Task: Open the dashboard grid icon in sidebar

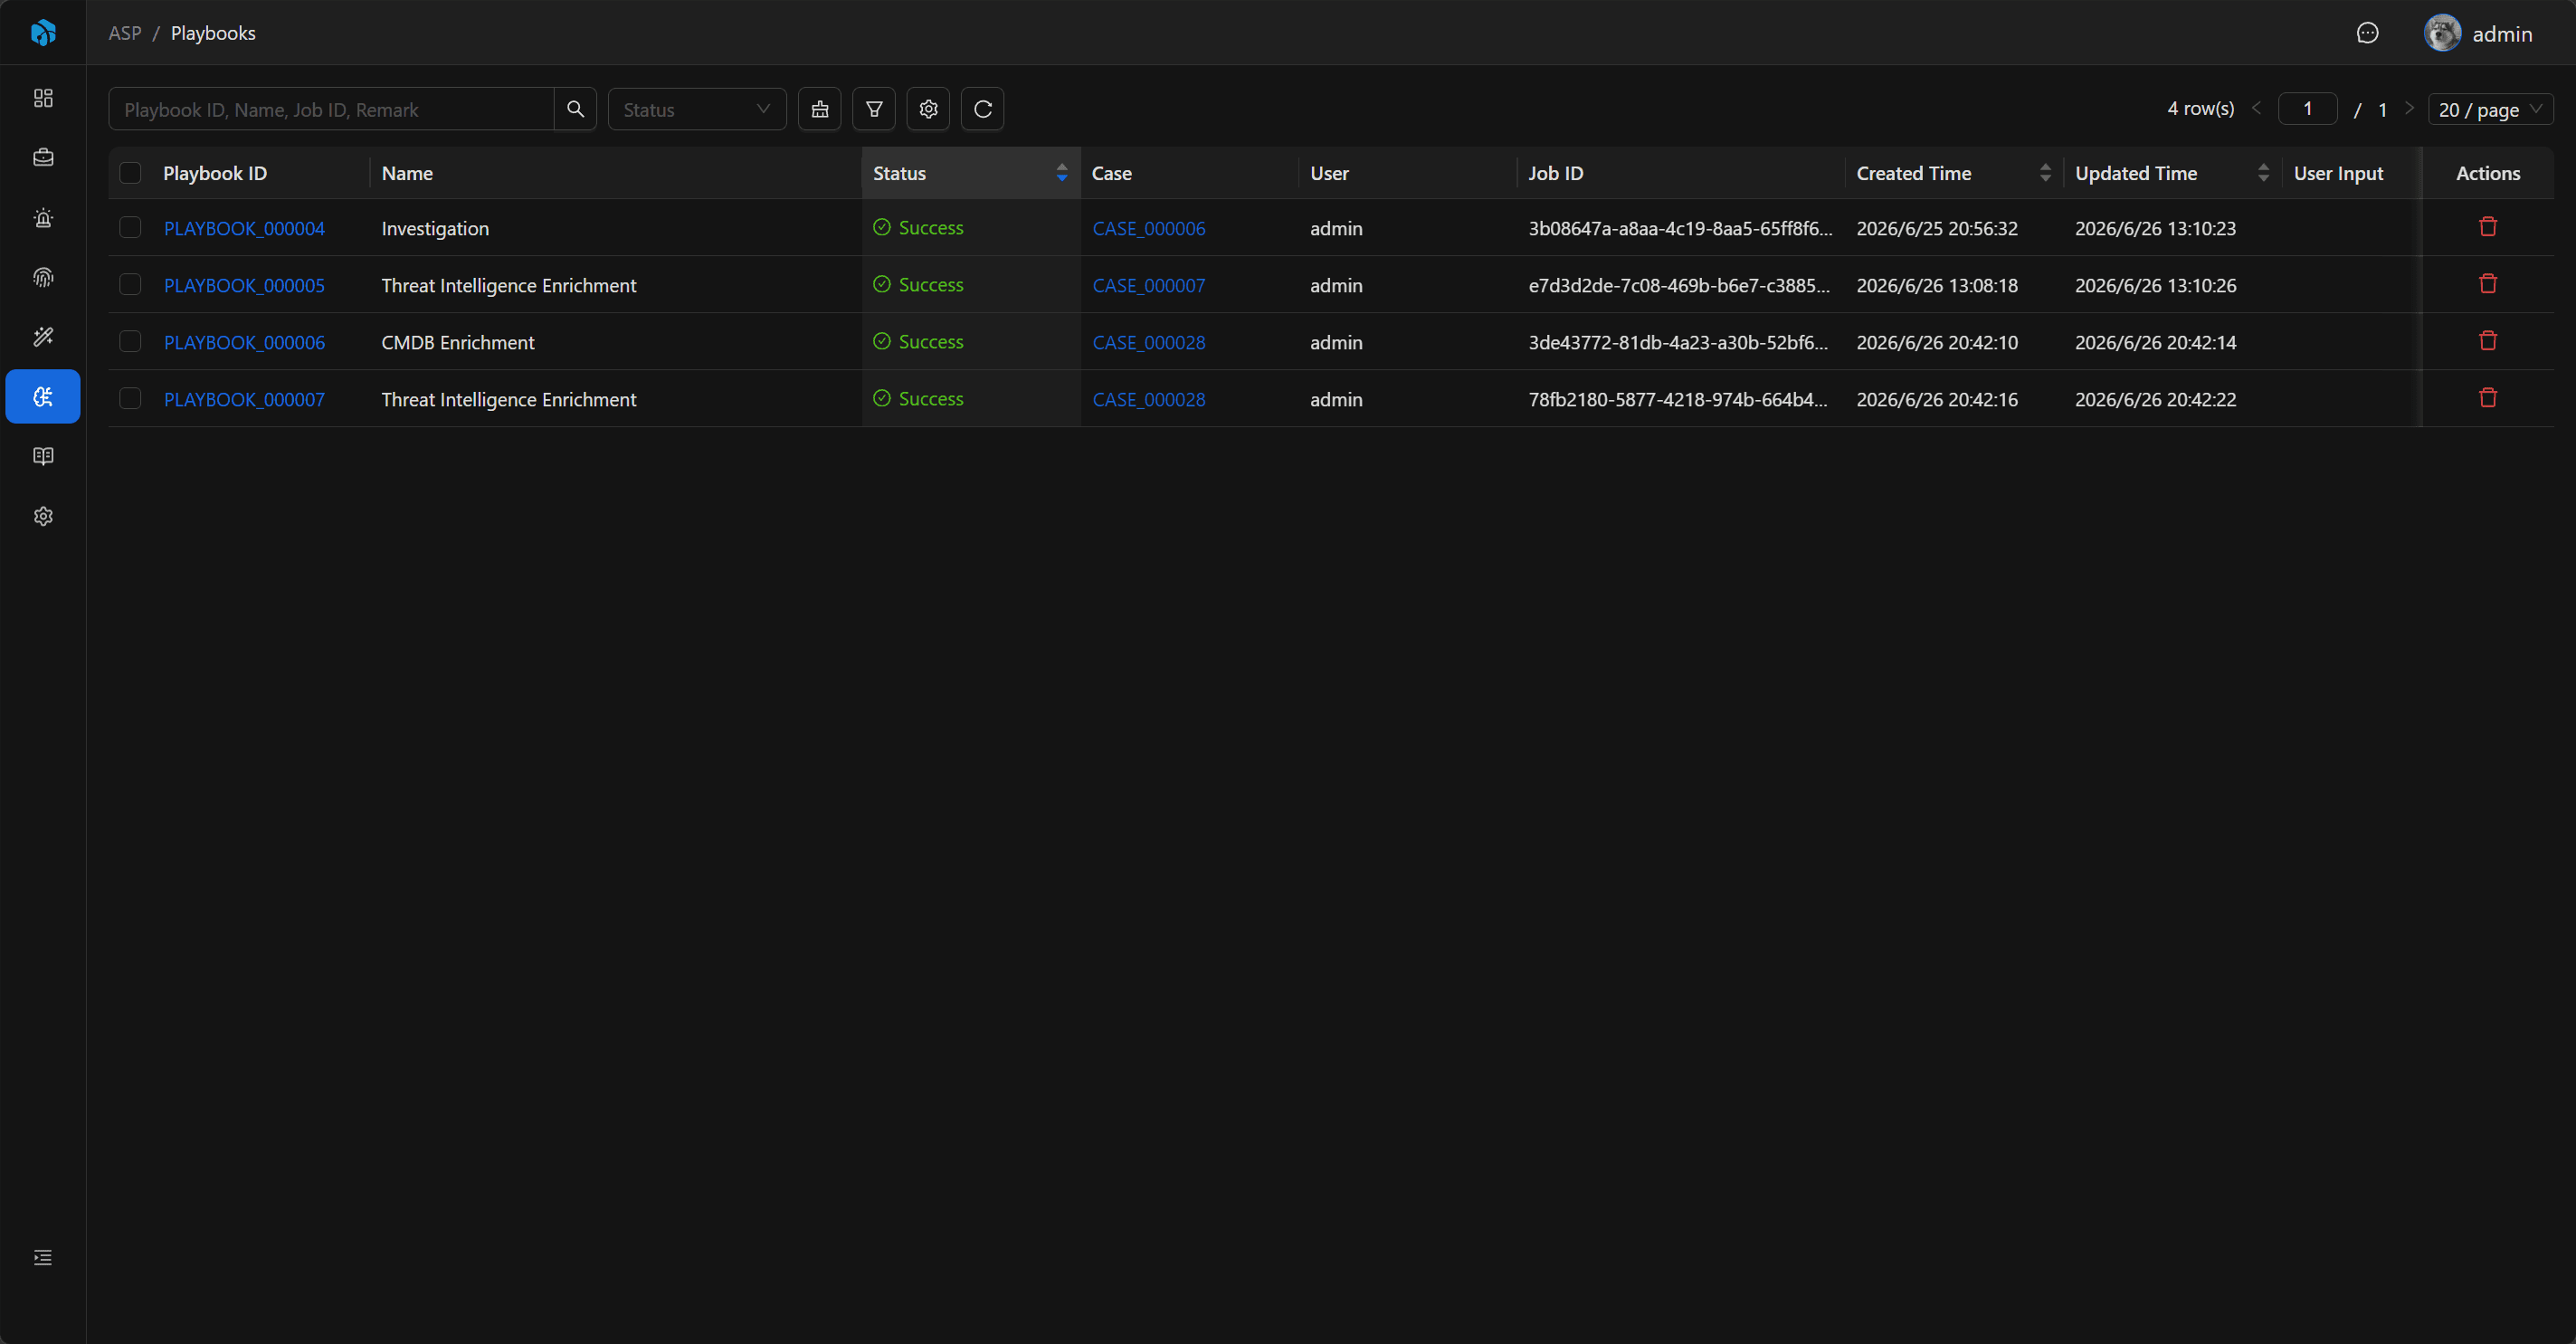Action: (x=43, y=98)
